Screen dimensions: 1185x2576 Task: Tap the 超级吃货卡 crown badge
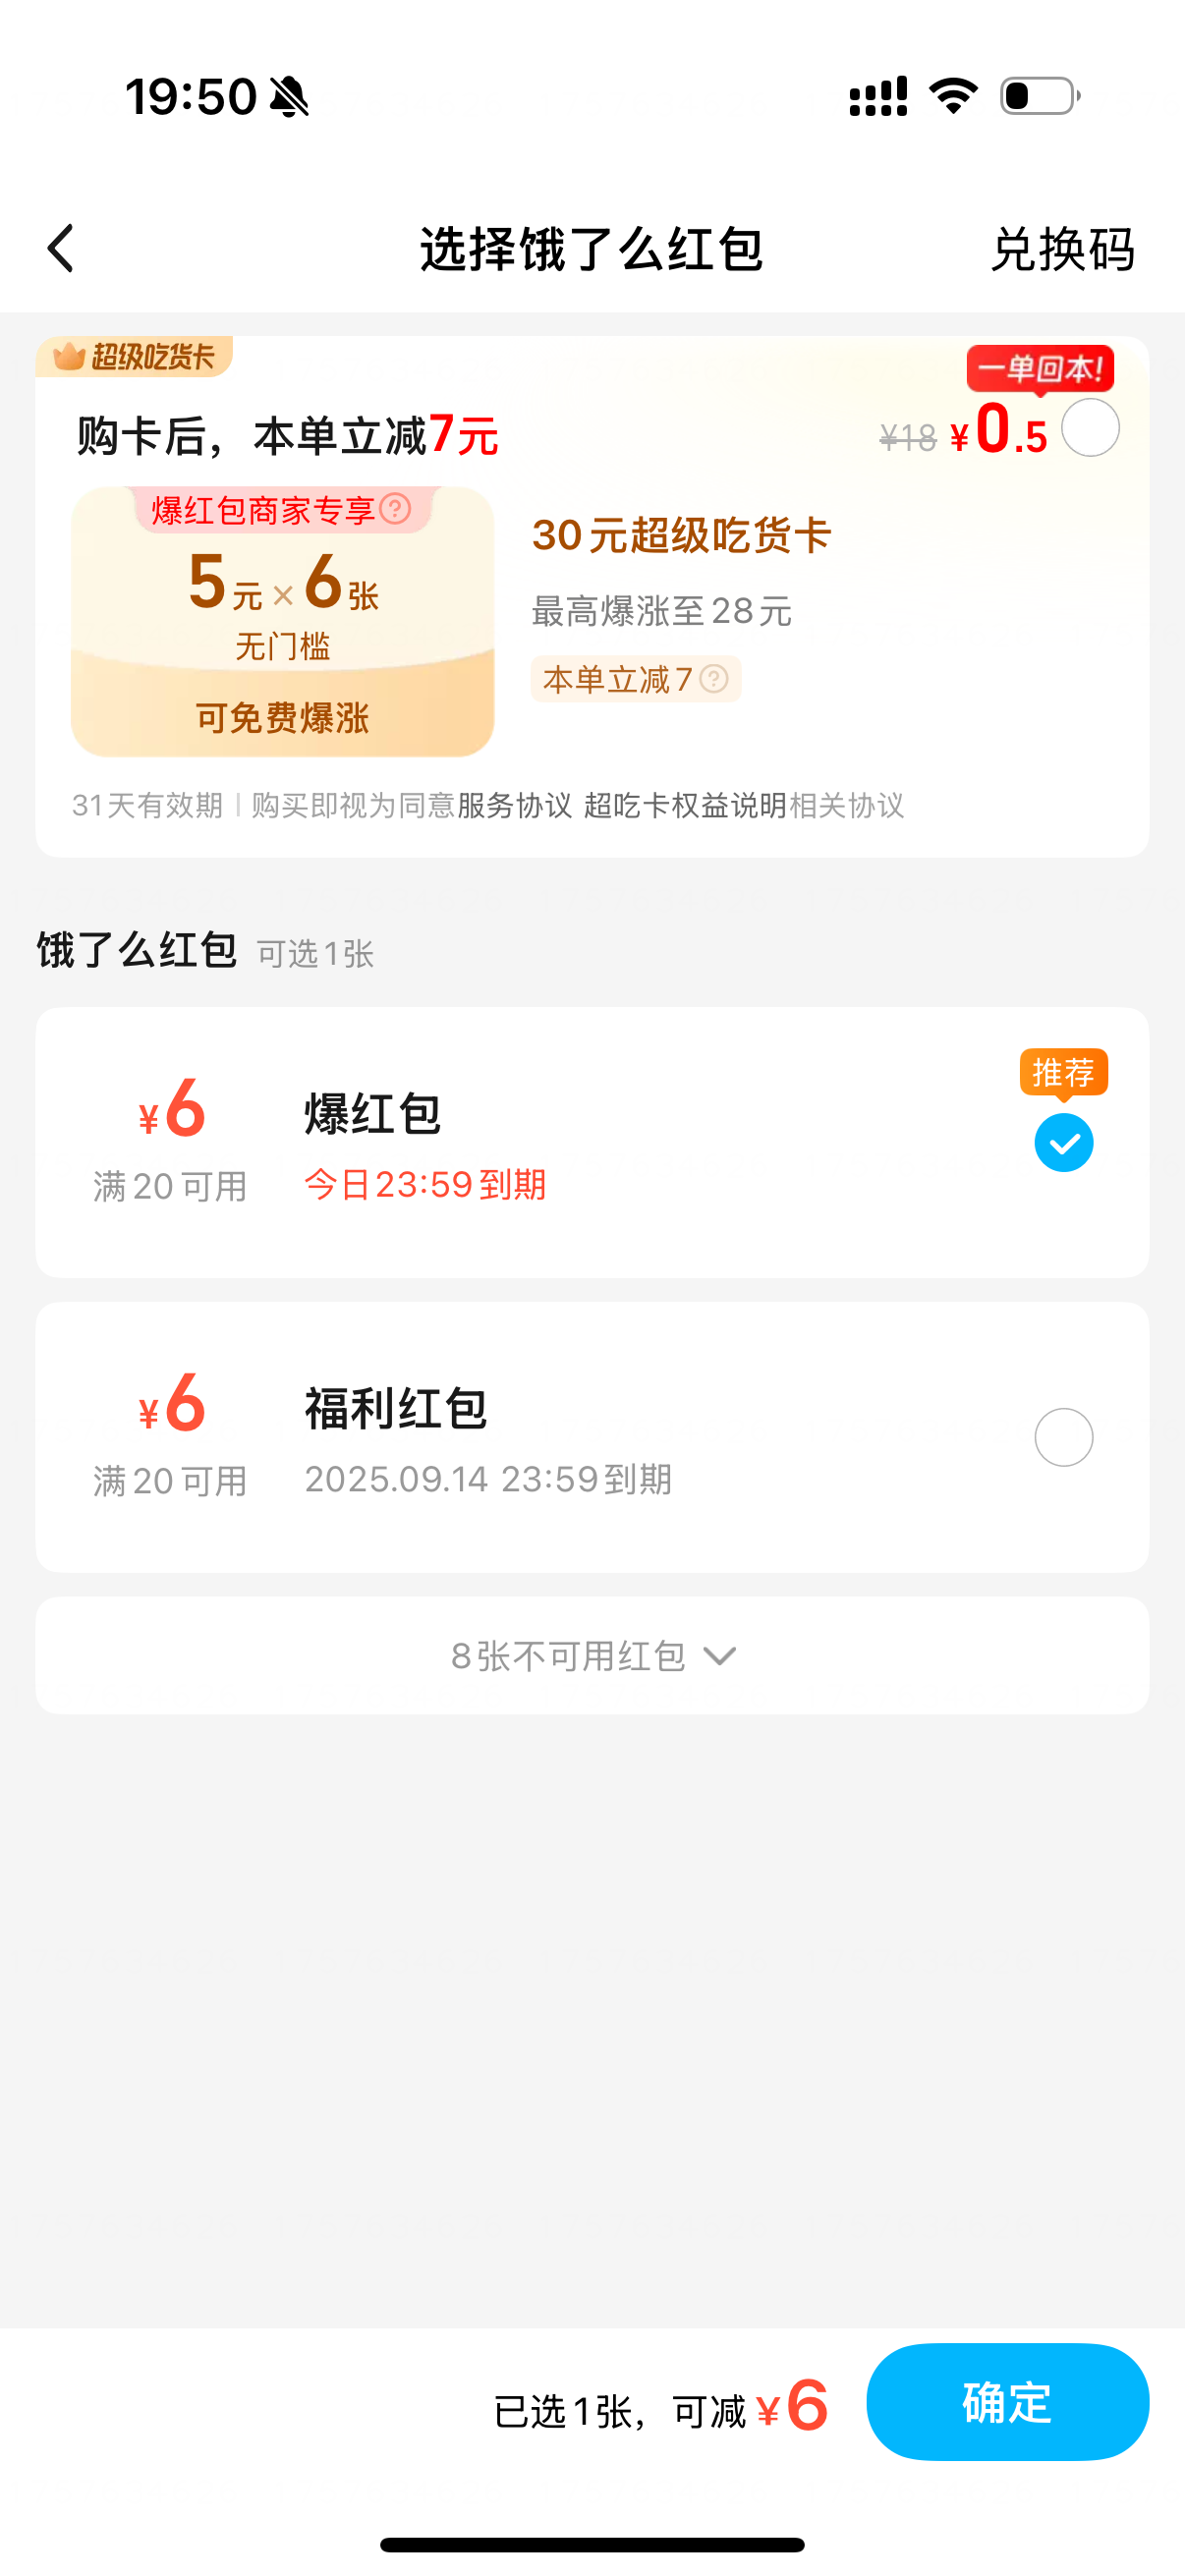tap(134, 357)
